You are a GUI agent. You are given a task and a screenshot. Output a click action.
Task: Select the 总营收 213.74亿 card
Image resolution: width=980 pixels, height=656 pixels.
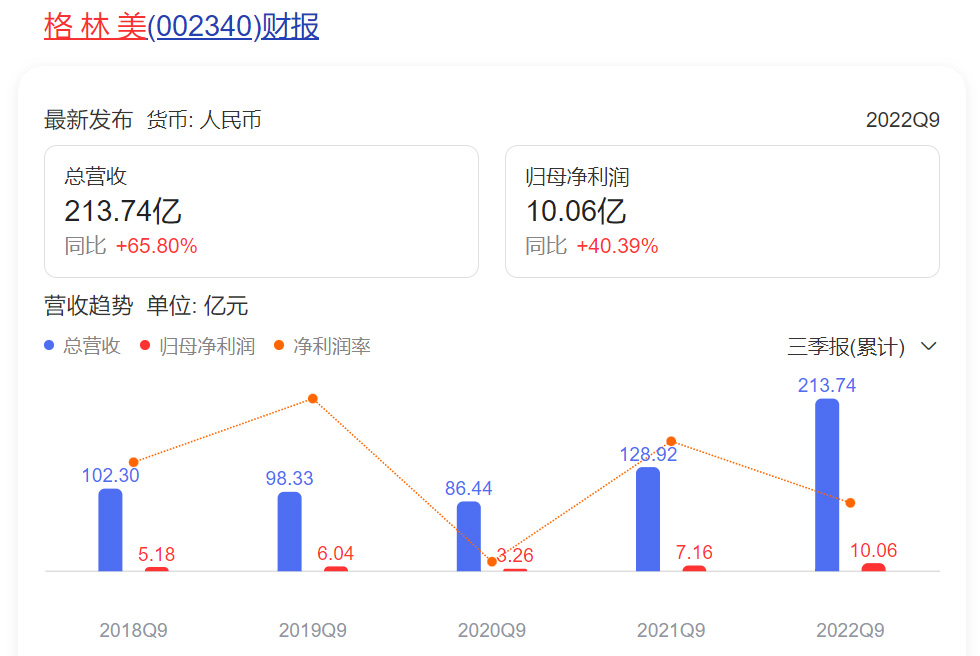[261, 212]
